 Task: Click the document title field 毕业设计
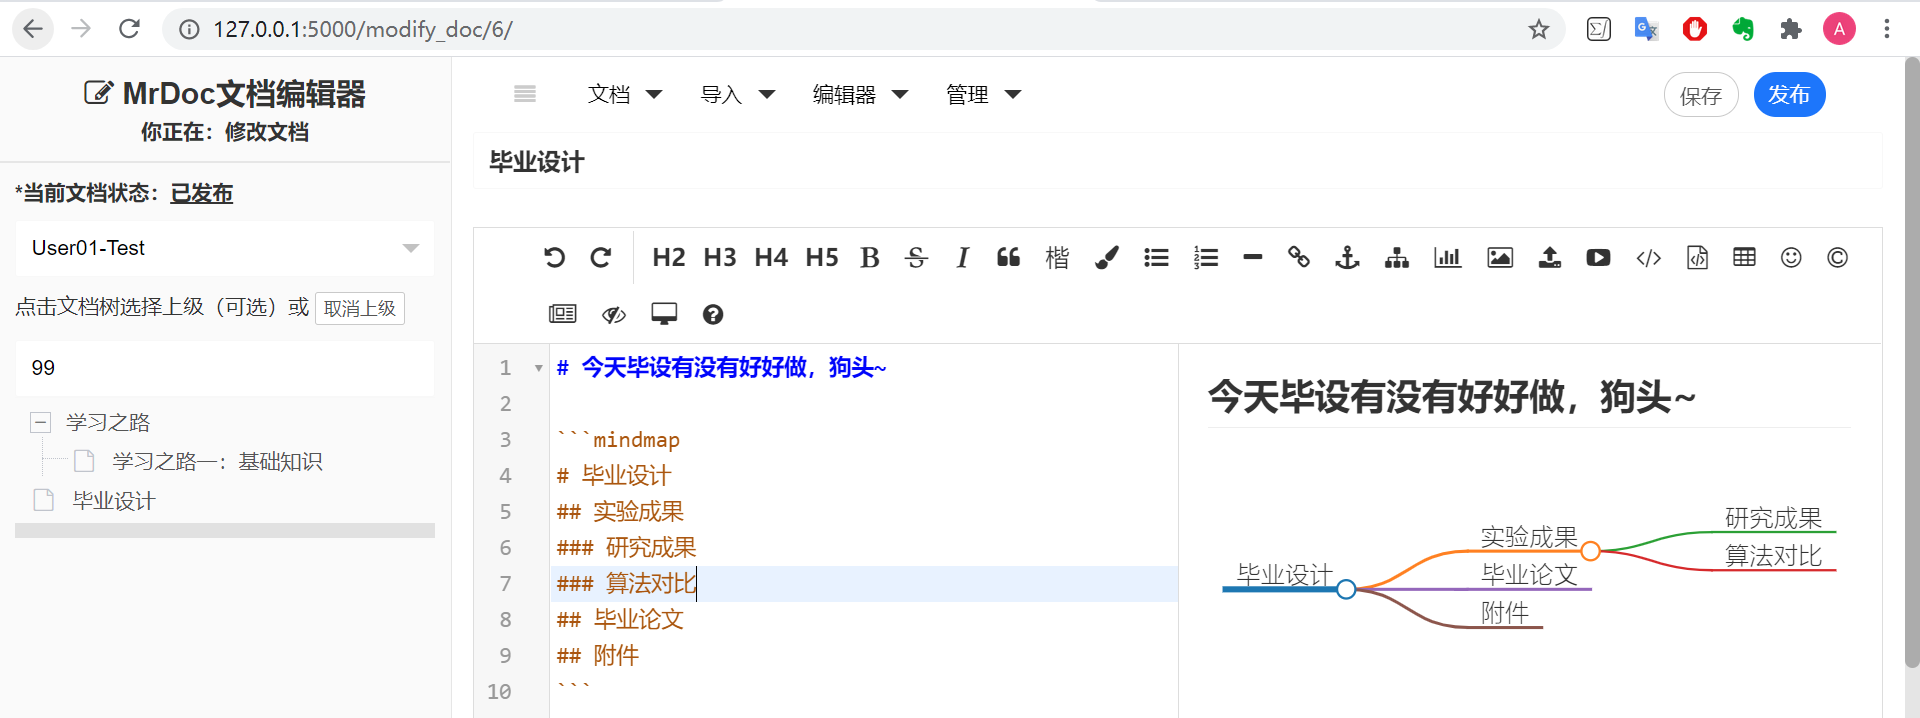pyautogui.click(x=1177, y=161)
